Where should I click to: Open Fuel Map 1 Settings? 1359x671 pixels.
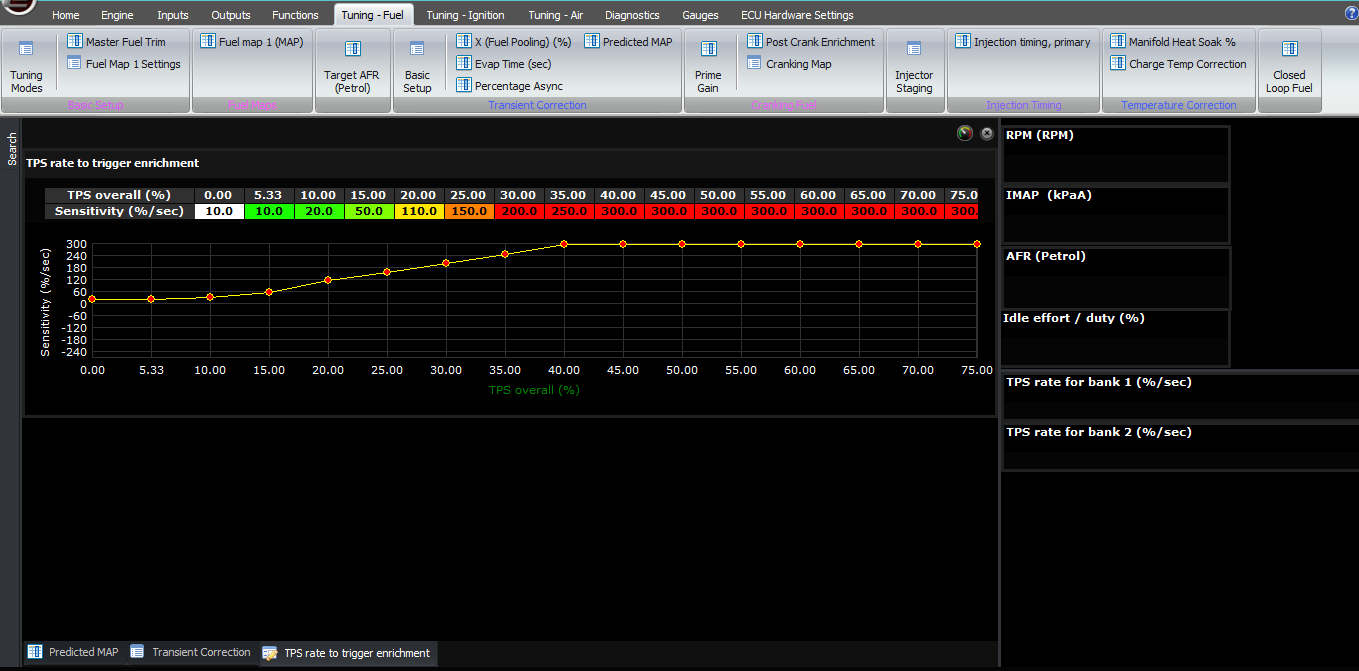pyautogui.click(x=124, y=64)
